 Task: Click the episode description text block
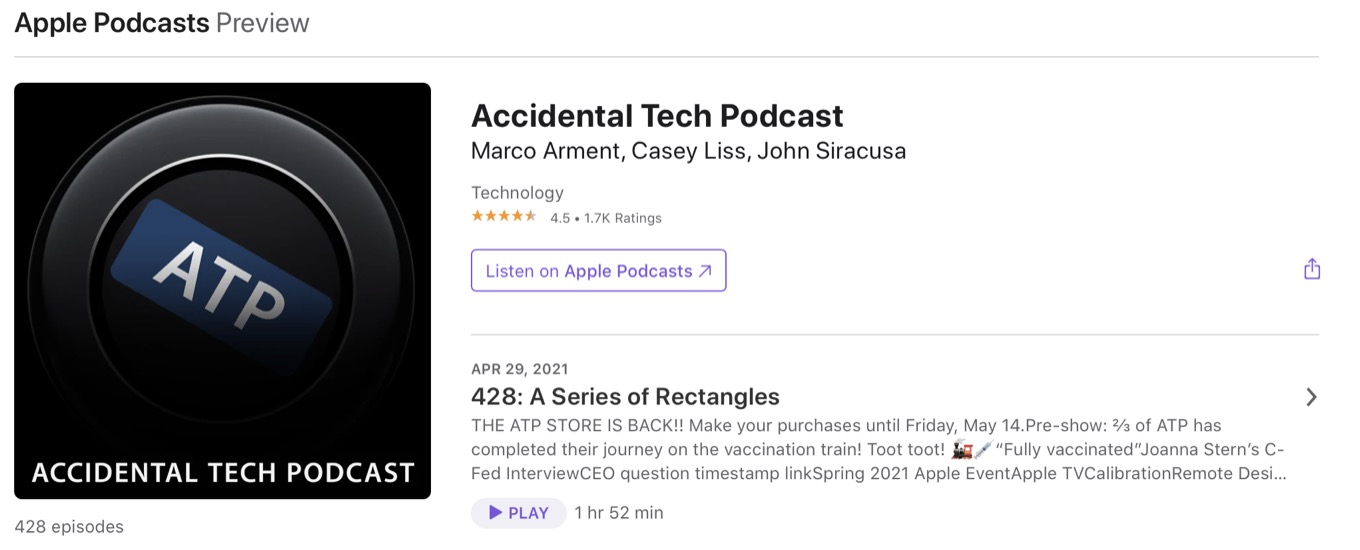[x=878, y=450]
